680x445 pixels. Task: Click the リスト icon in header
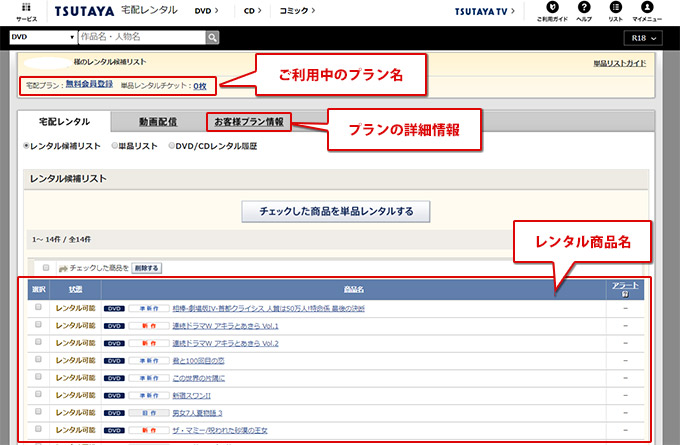click(616, 11)
